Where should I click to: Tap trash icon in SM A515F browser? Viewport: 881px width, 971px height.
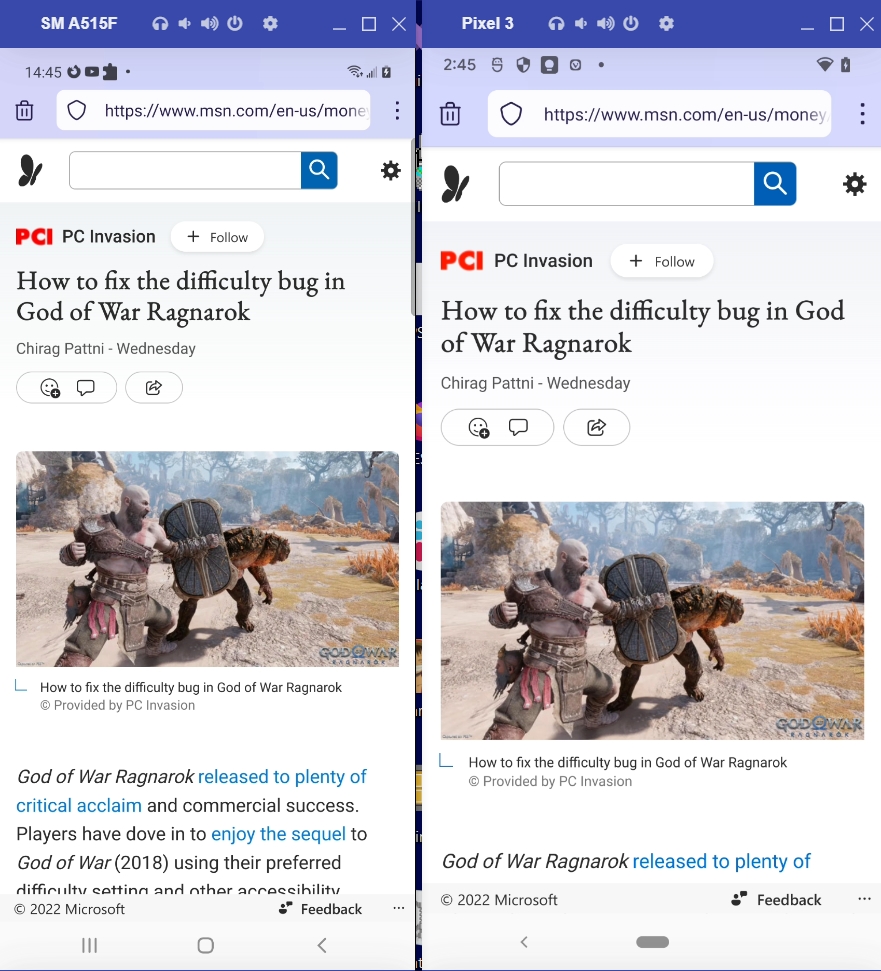point(24,111)
